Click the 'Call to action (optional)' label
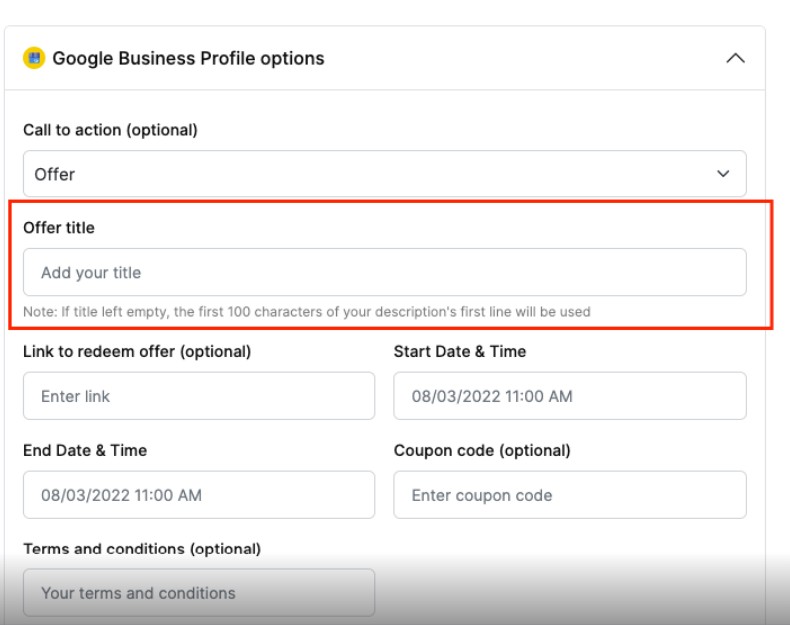 tap(110, 130)
